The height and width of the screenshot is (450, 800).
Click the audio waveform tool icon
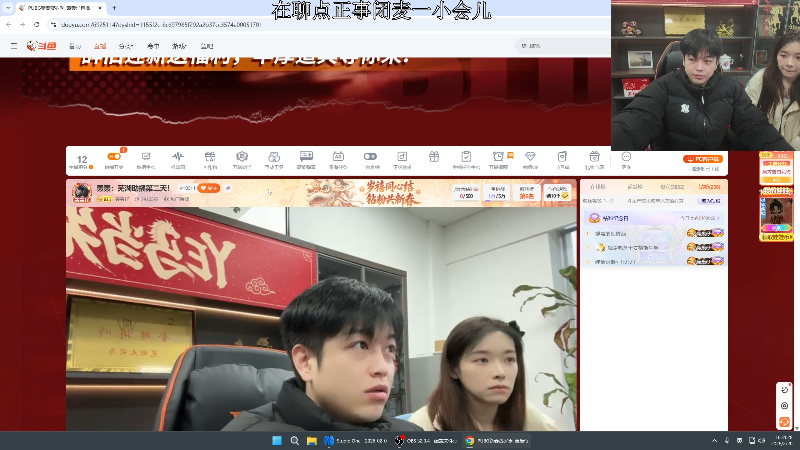click(178, 157)
